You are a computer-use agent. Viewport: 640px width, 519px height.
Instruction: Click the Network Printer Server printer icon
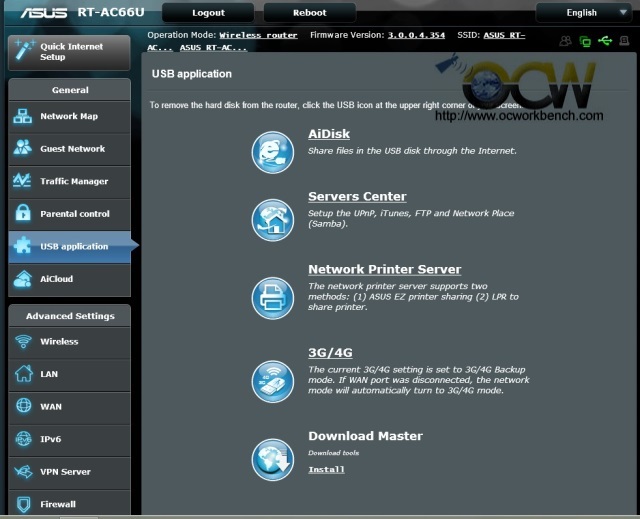[x=273, y=298]
